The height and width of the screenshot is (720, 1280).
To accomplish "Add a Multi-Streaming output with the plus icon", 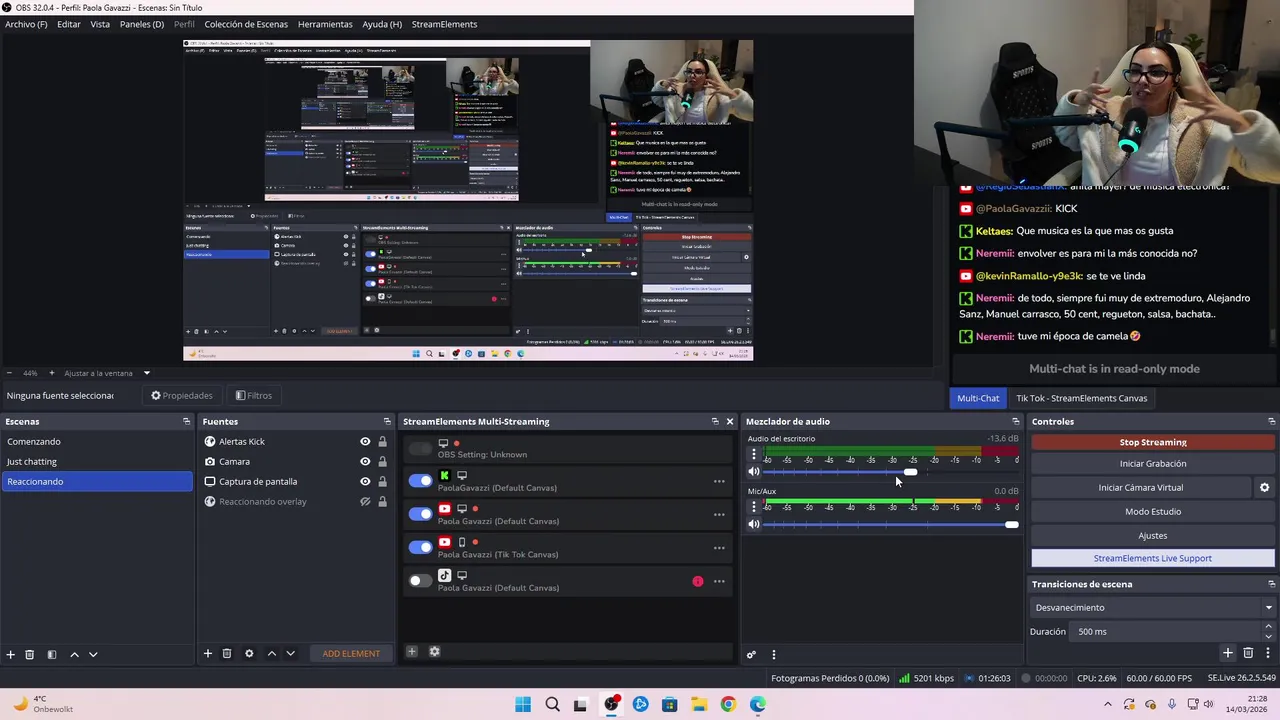I will [411, 651].
